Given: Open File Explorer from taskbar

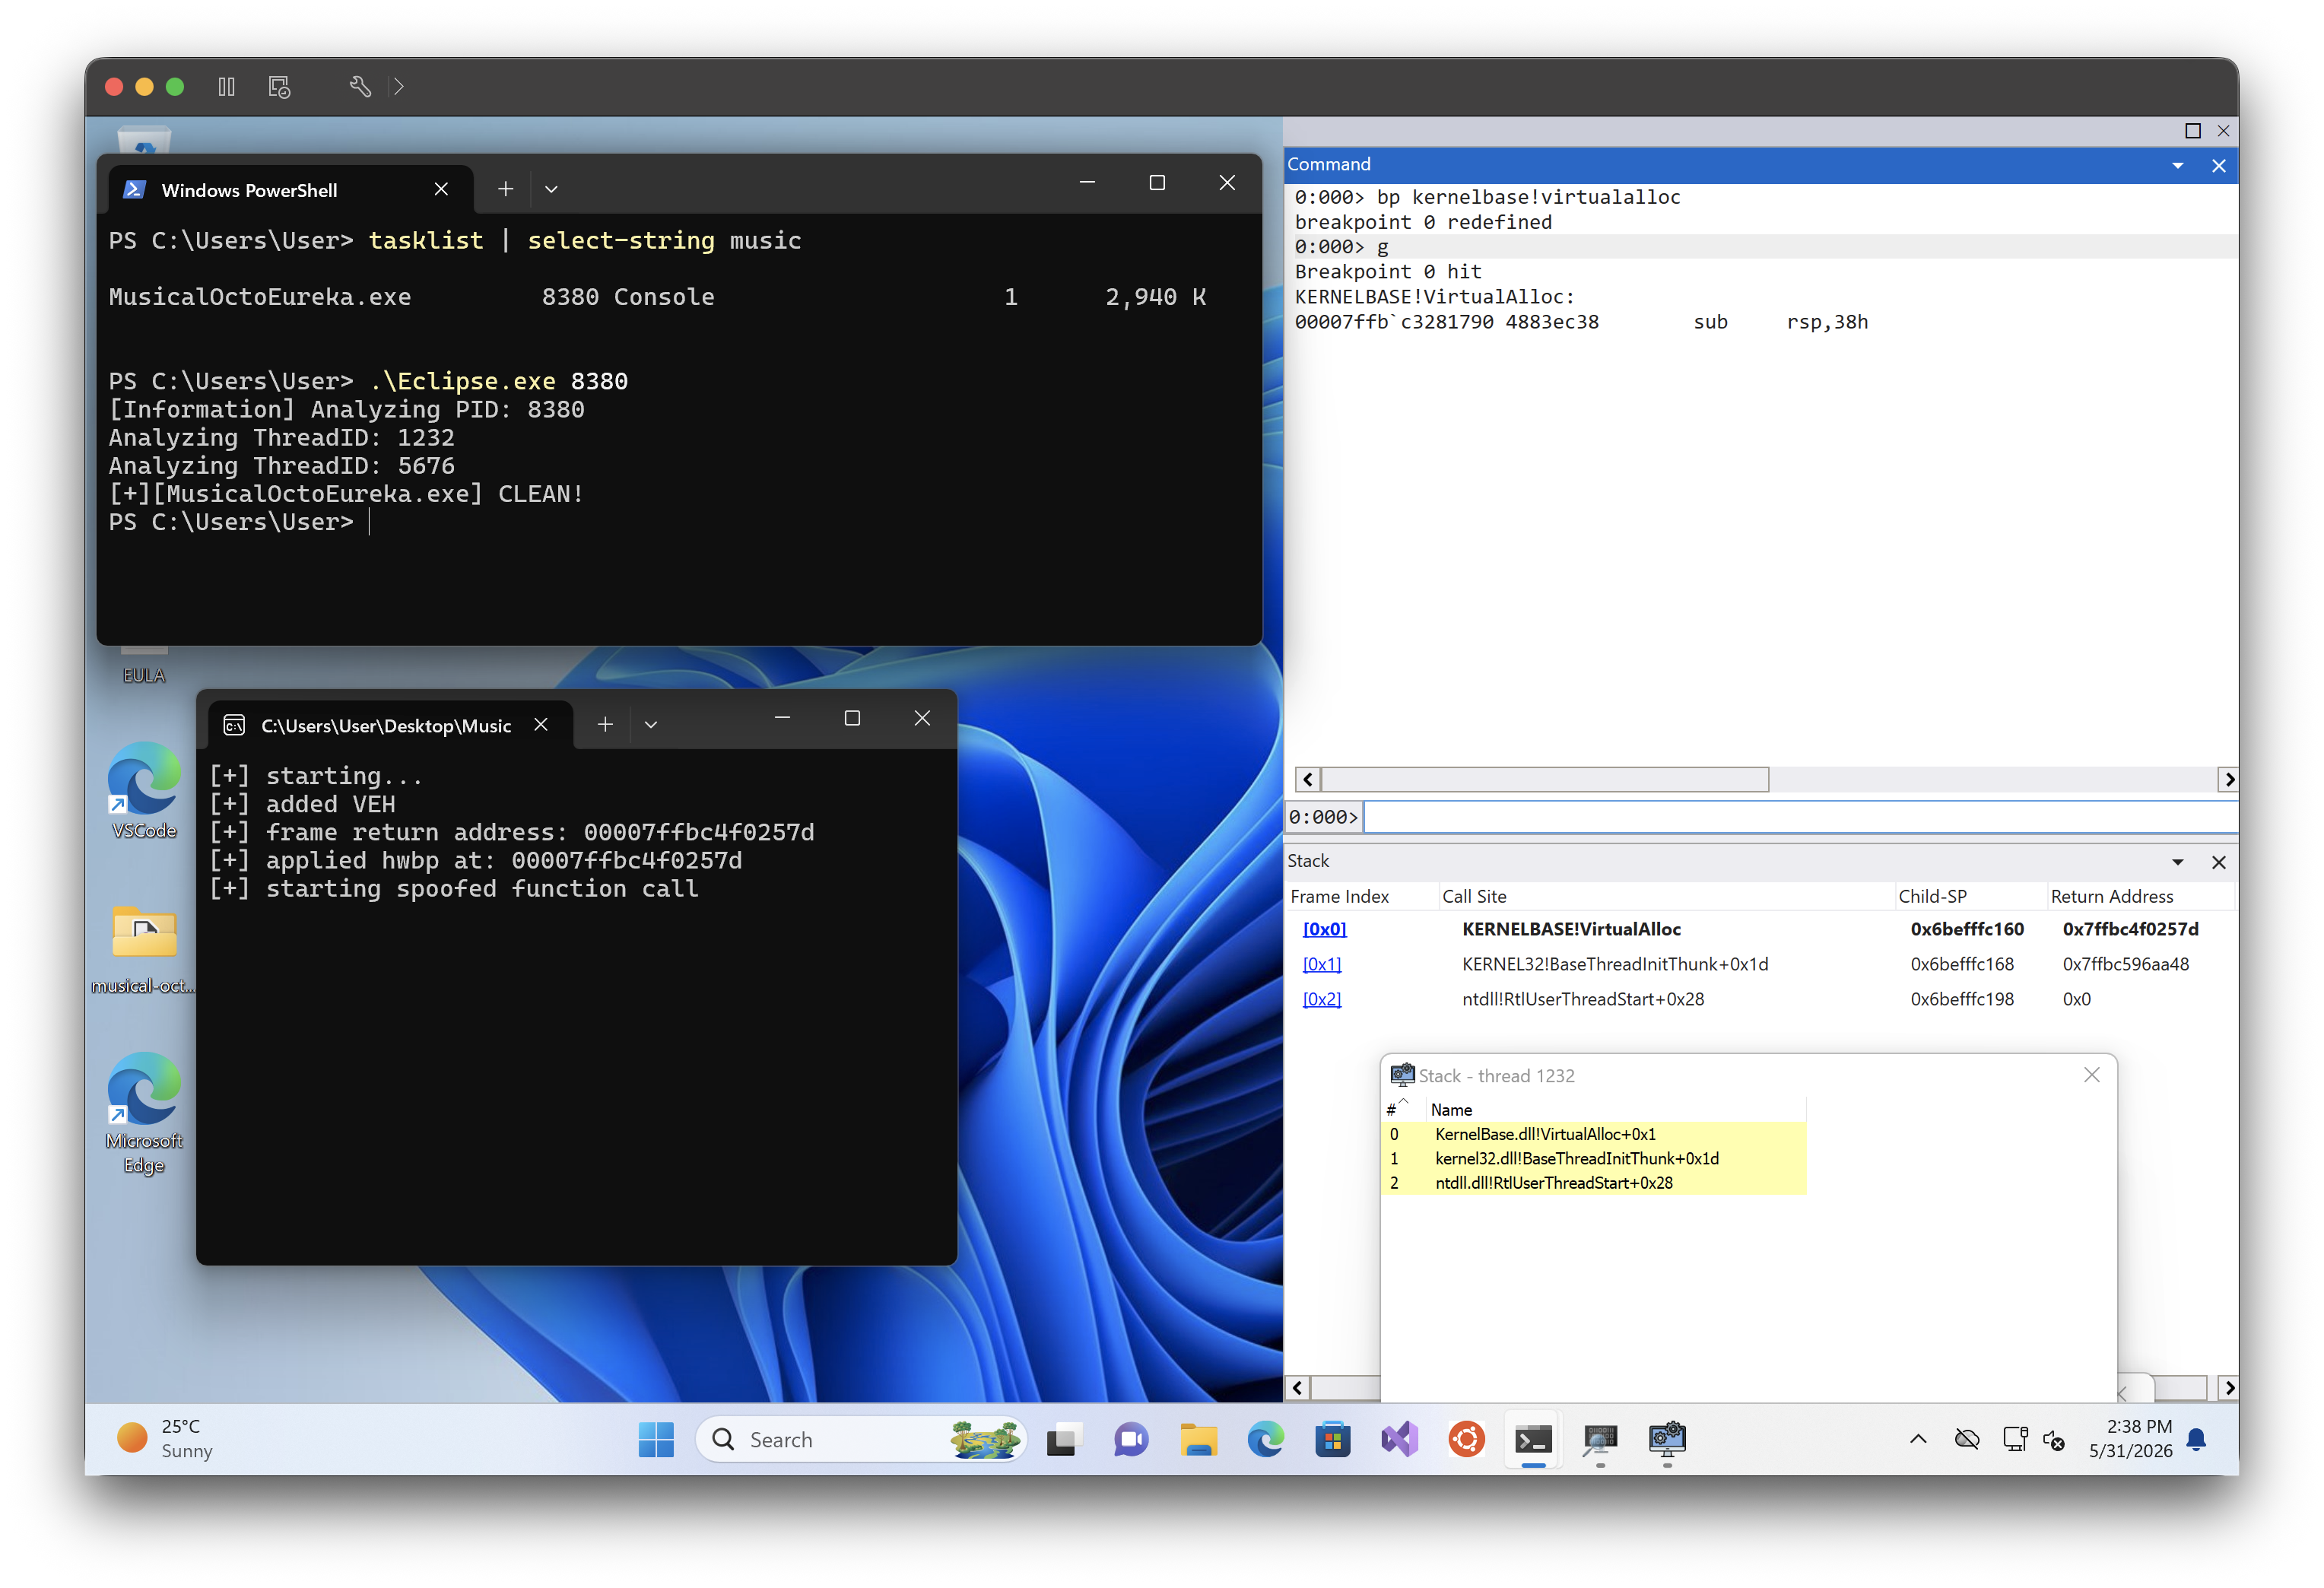Looking at the screenshot, I should pos(1198,1440).
